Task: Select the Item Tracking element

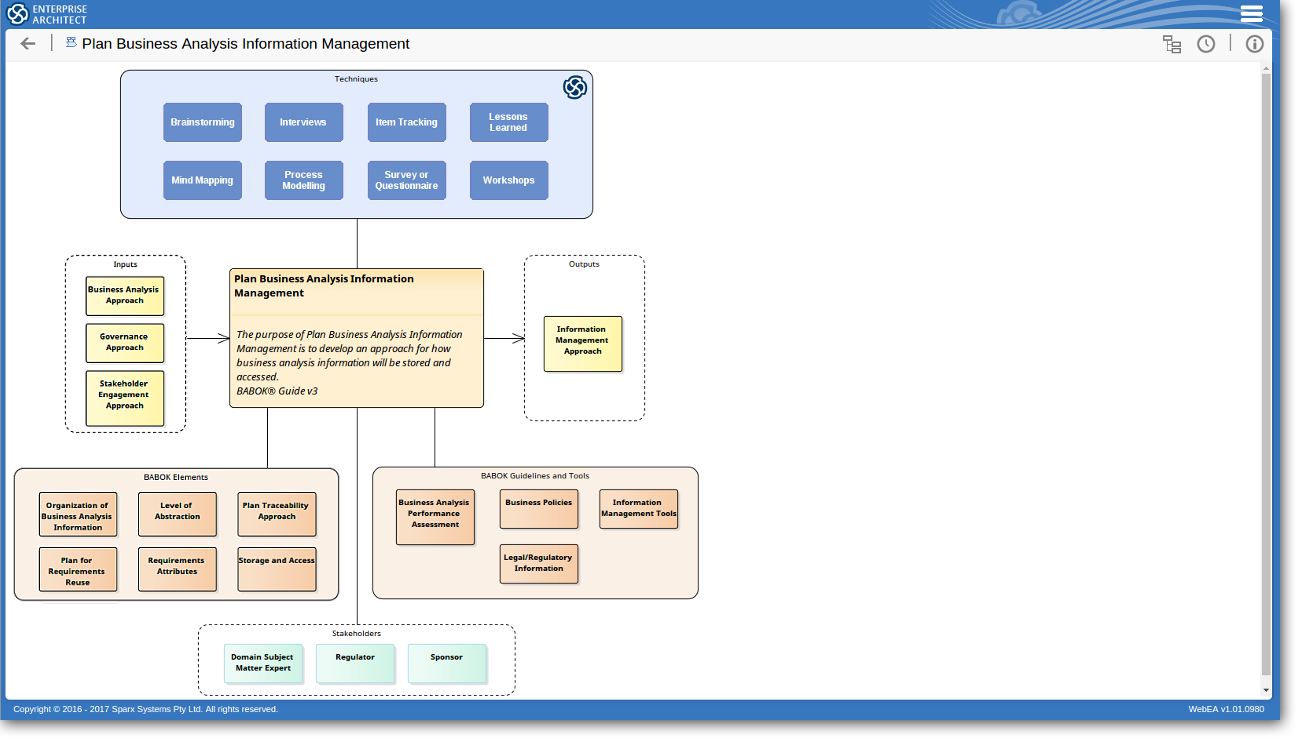Action: point(407,122)
